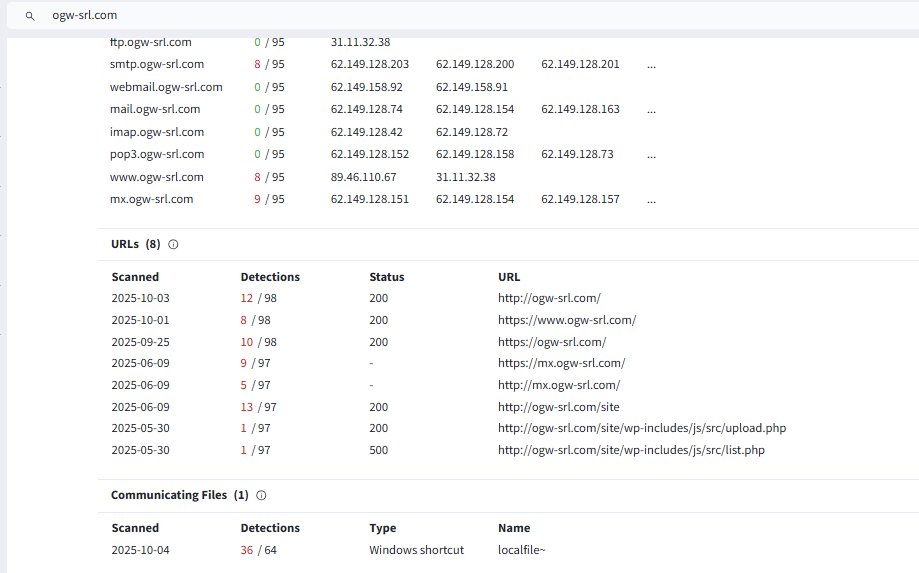Select IP 62.149.128.152

[370, 154]
